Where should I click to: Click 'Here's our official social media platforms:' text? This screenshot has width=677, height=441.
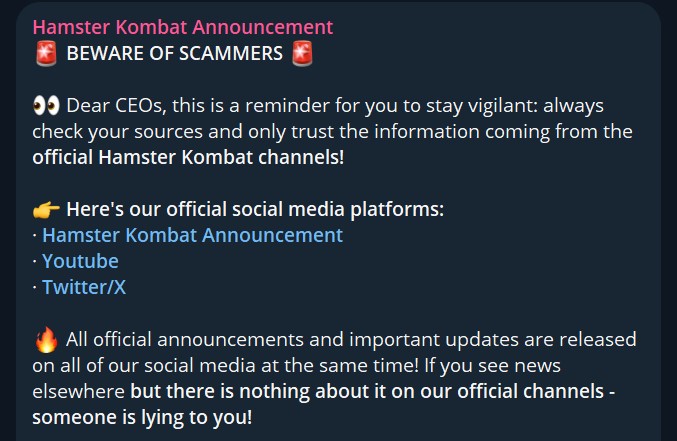click(x=255, y=209)
